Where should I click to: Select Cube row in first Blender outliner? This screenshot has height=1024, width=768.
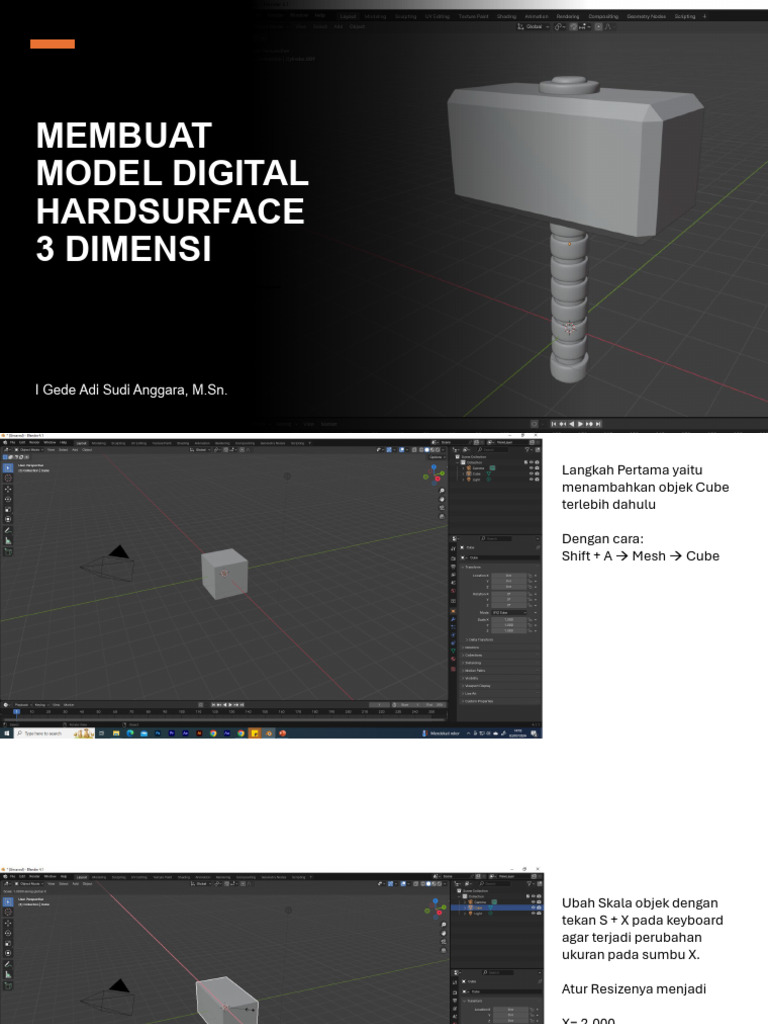point(496,473)
